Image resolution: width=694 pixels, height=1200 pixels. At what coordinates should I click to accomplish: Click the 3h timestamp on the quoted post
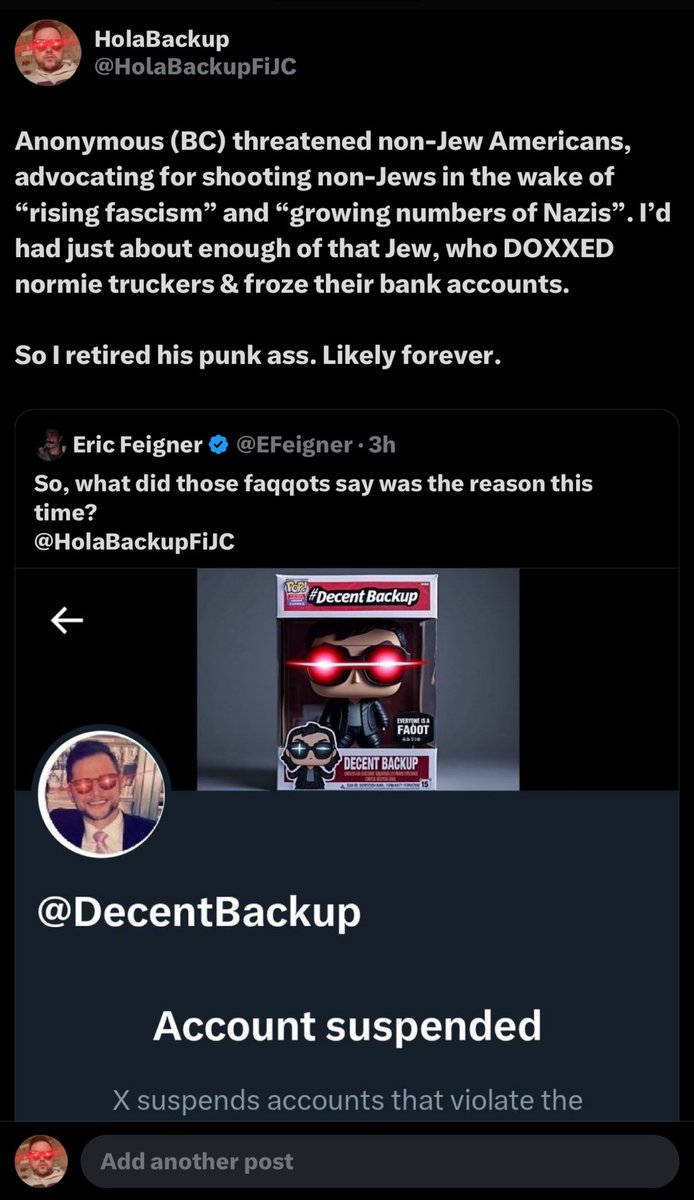coord(382,444)
